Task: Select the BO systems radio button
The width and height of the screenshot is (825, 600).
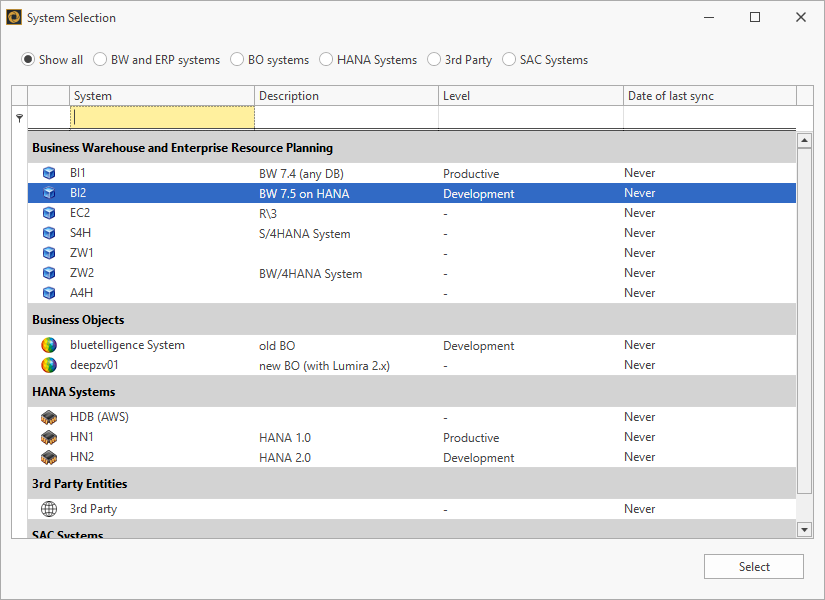Action: pos(236,60)
